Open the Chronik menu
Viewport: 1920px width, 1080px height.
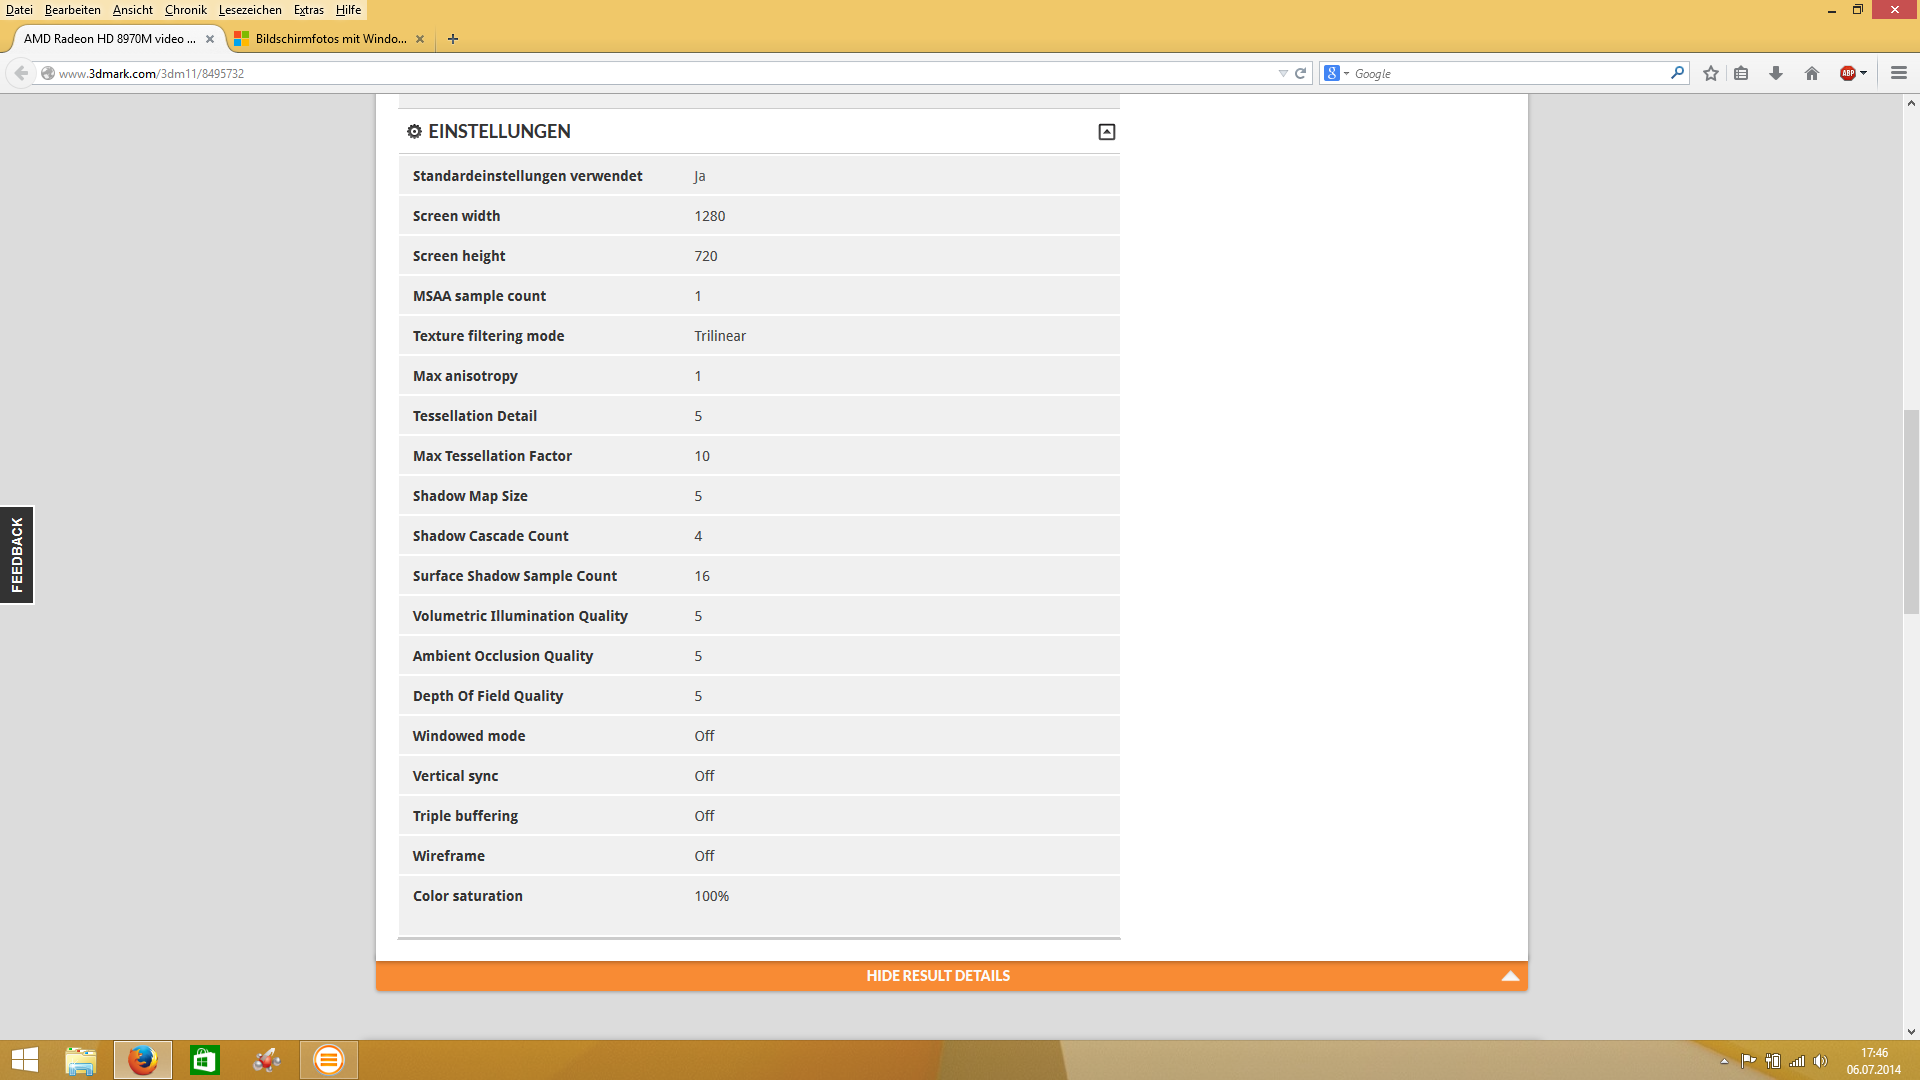(185, 10)
